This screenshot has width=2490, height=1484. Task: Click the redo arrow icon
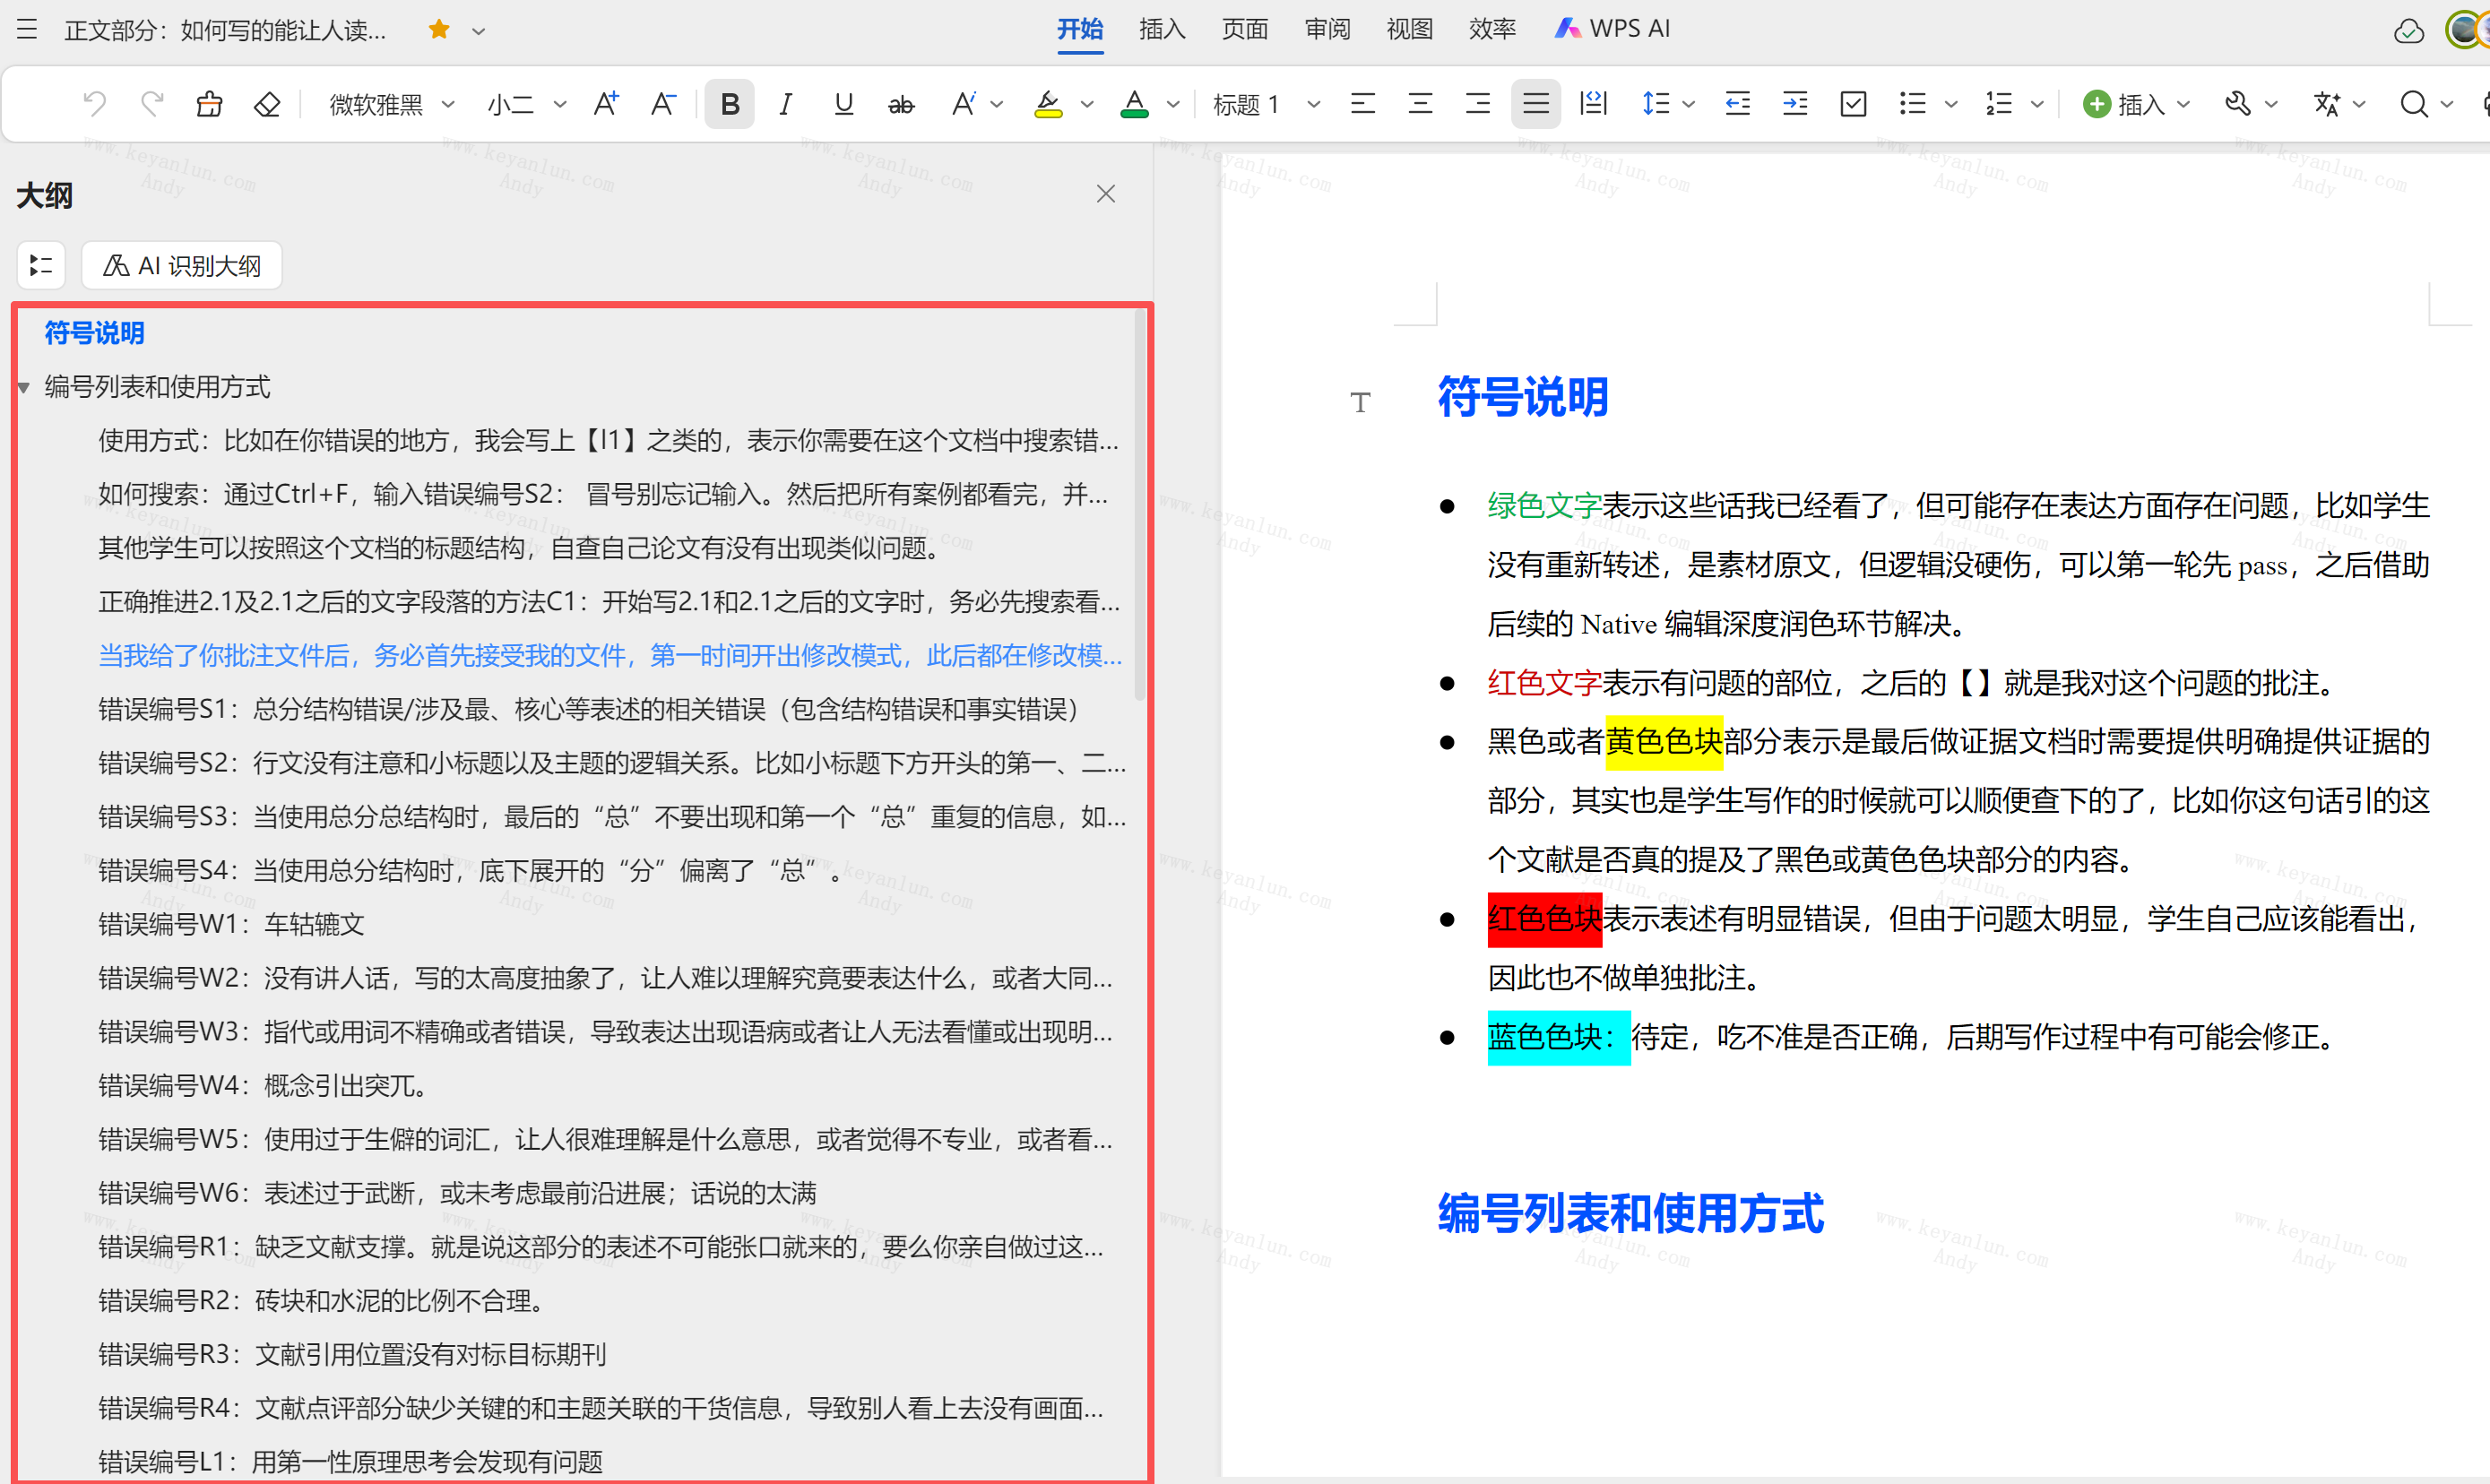click(x=152, y=104)
